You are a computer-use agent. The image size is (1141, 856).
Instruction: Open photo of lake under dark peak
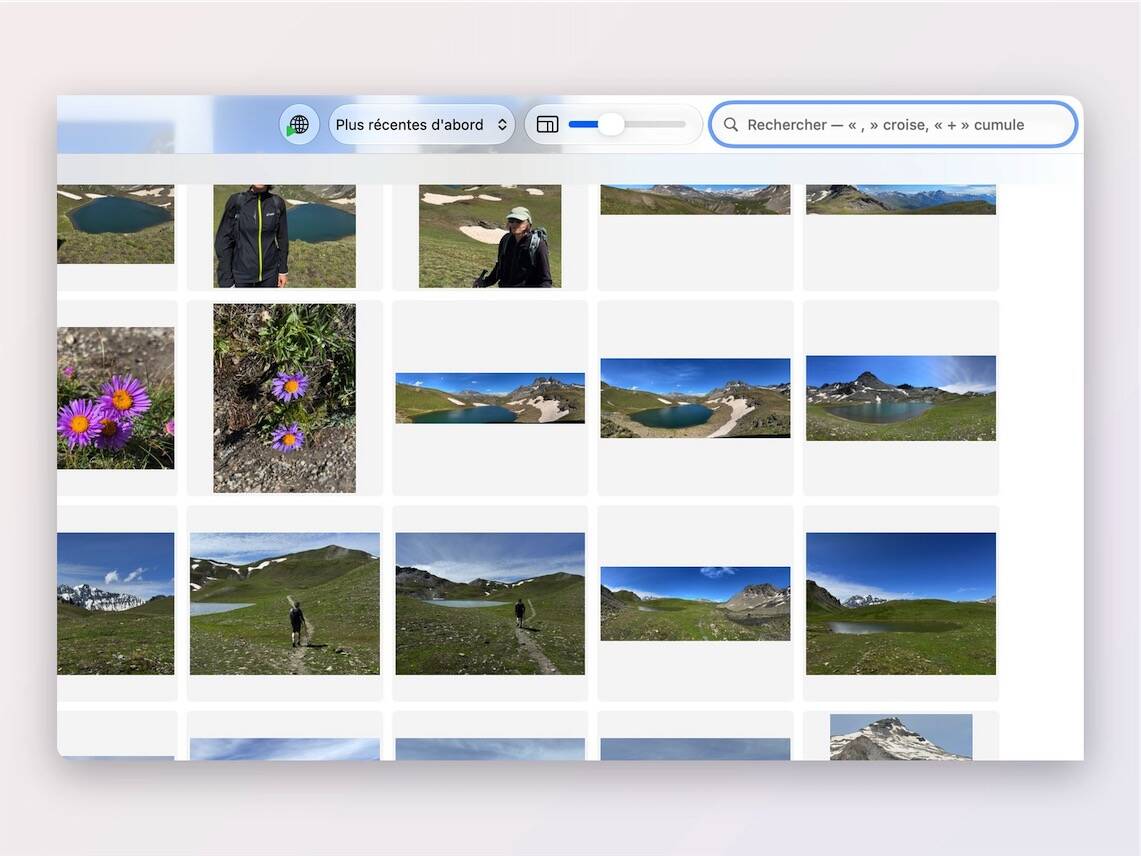coord(901,398)
